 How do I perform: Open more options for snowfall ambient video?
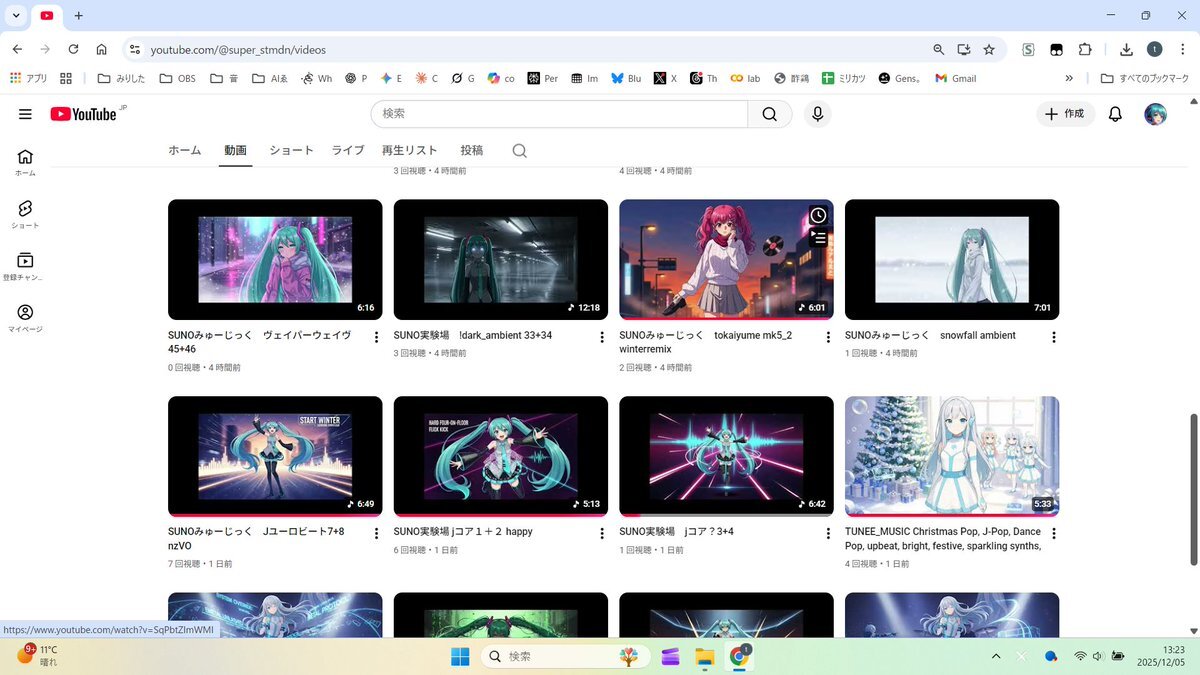[x=1053, y=338]
